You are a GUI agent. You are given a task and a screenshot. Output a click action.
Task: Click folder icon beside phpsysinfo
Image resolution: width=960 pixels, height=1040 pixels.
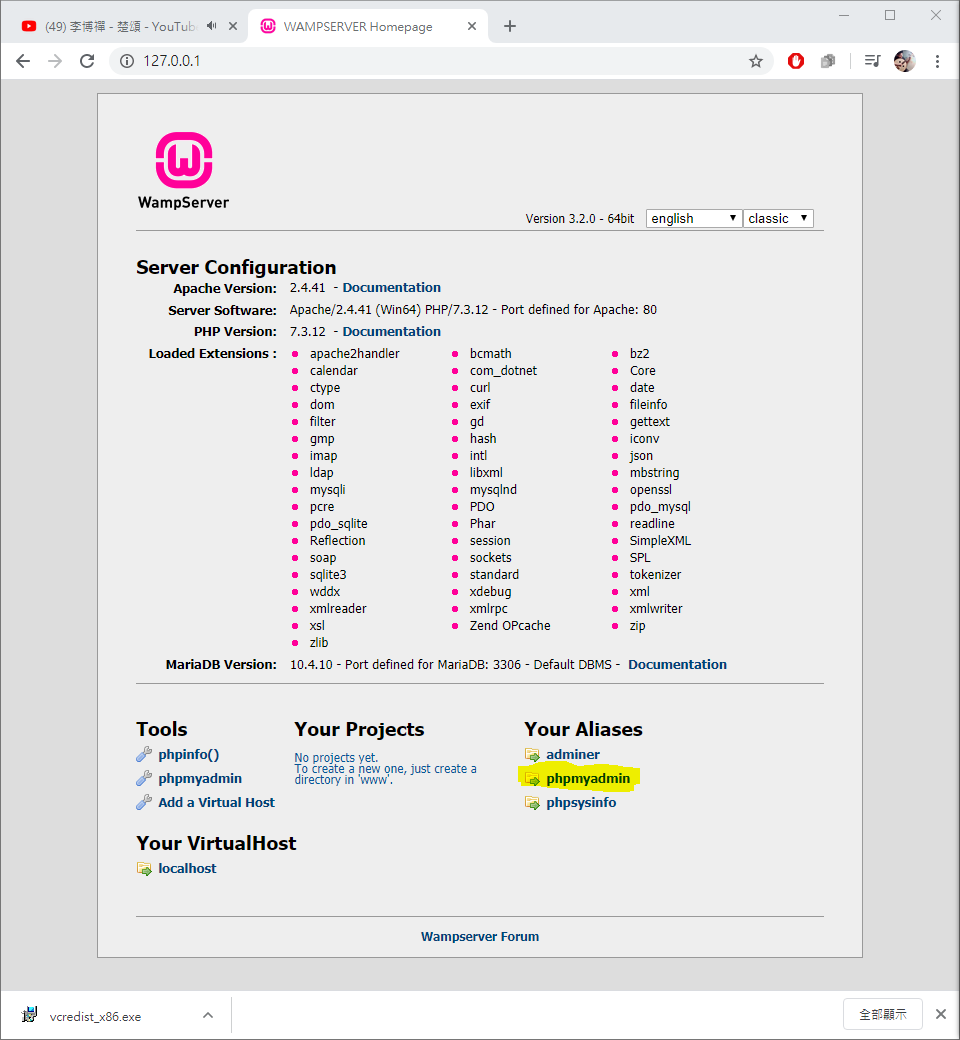point(532,803)
